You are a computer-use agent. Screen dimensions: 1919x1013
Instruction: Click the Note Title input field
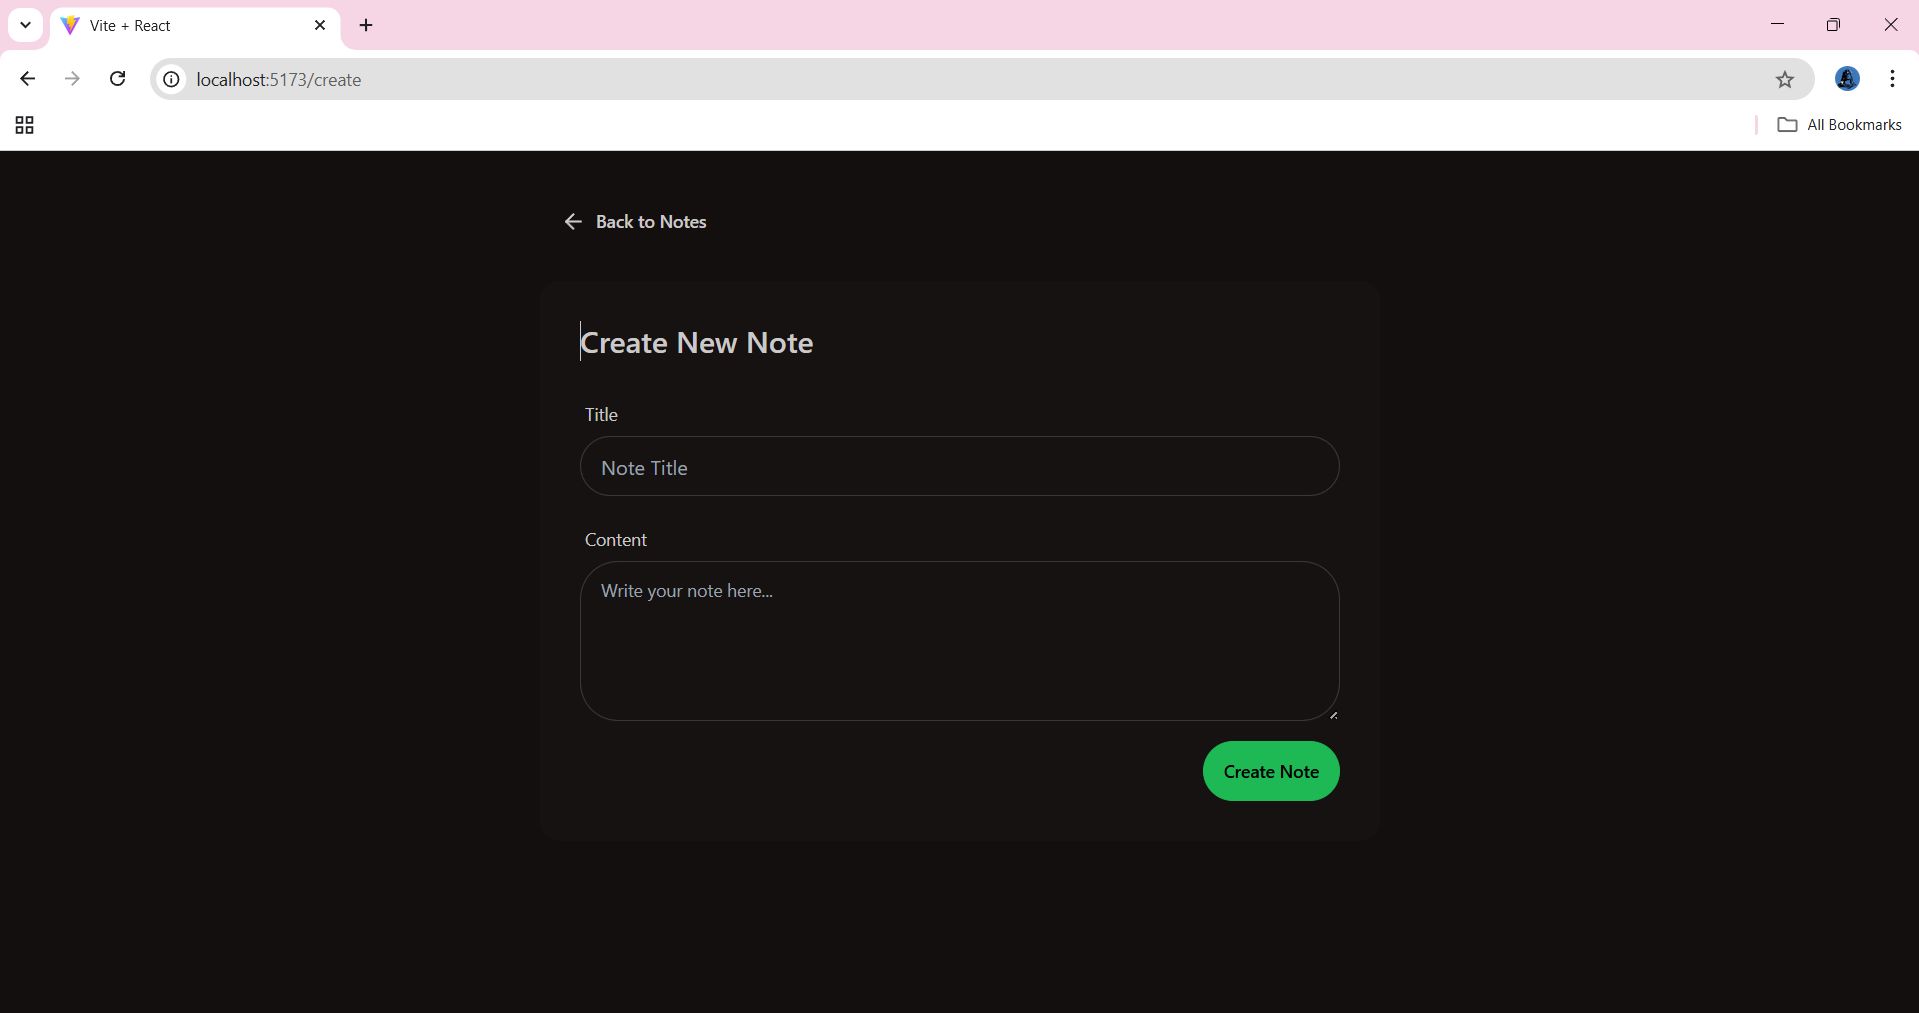(x=958, y=467)
